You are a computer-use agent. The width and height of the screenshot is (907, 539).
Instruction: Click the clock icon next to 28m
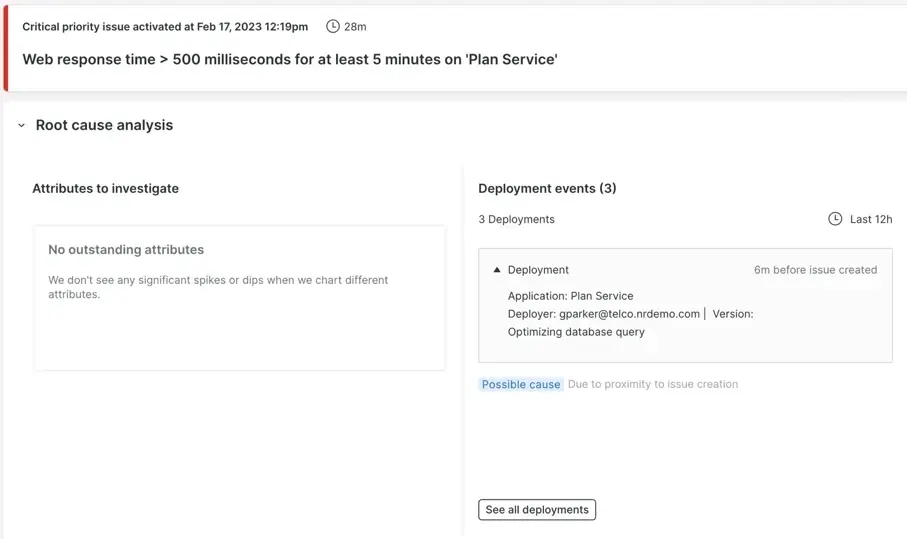[x=333, y=26]
